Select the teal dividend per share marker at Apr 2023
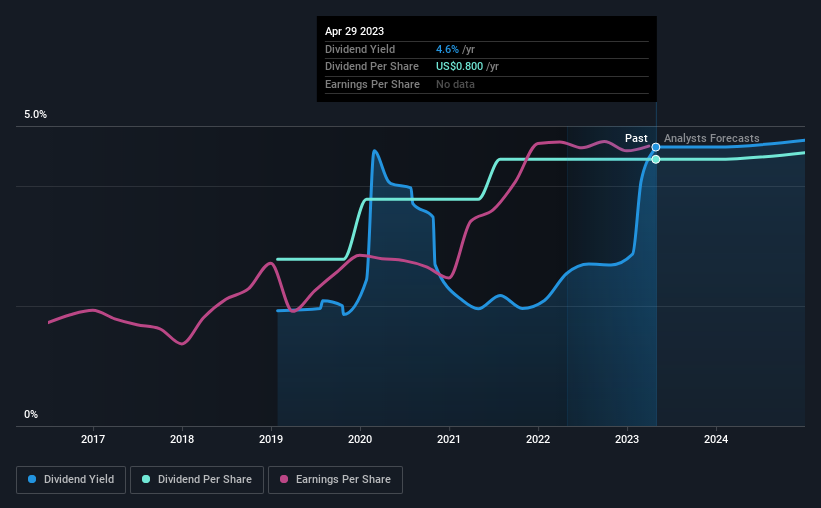The image size is (821, 508). tap(656, 159)
